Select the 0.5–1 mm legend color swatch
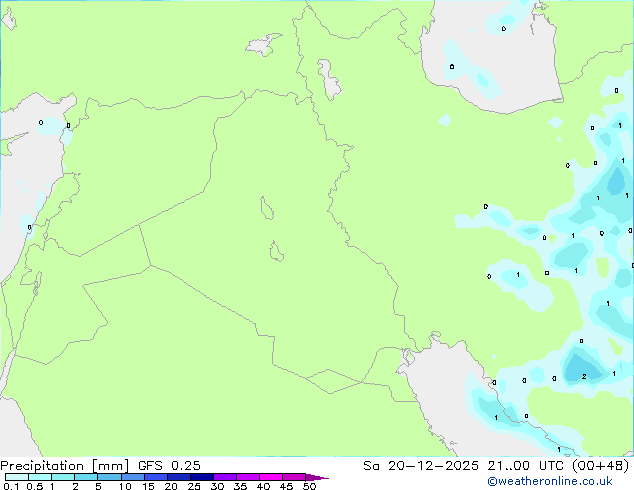The width and height of the screenshot is (634, 490). tap(40, 477)
